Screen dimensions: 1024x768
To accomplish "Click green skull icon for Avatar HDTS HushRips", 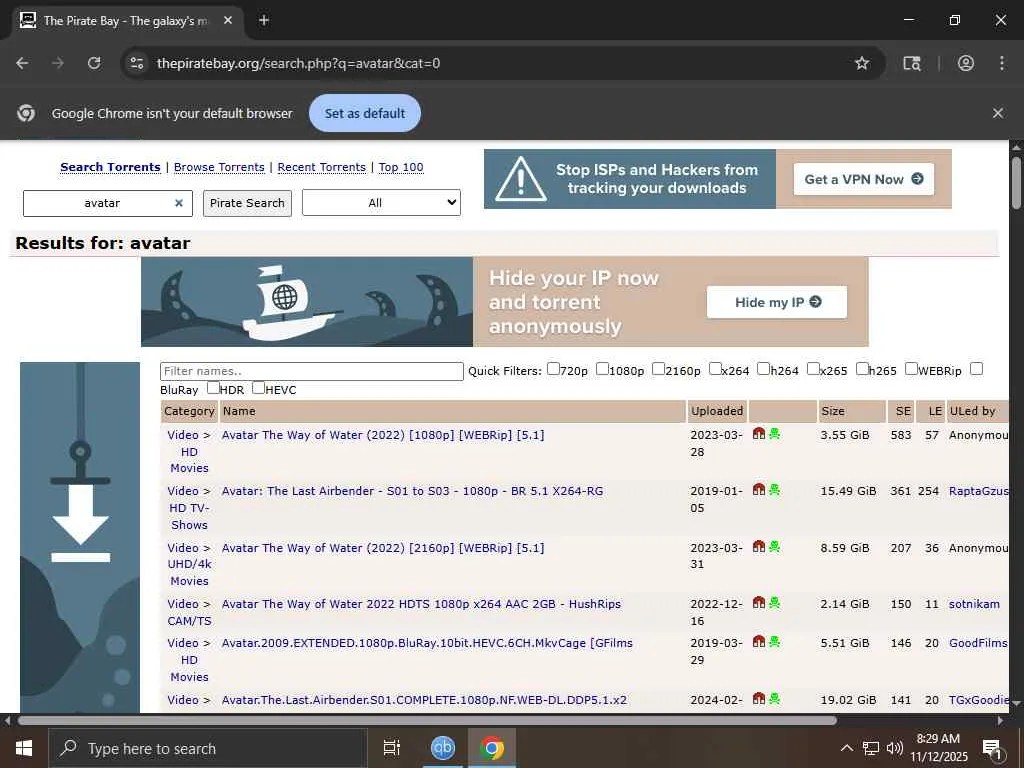I will click(775, 603).
